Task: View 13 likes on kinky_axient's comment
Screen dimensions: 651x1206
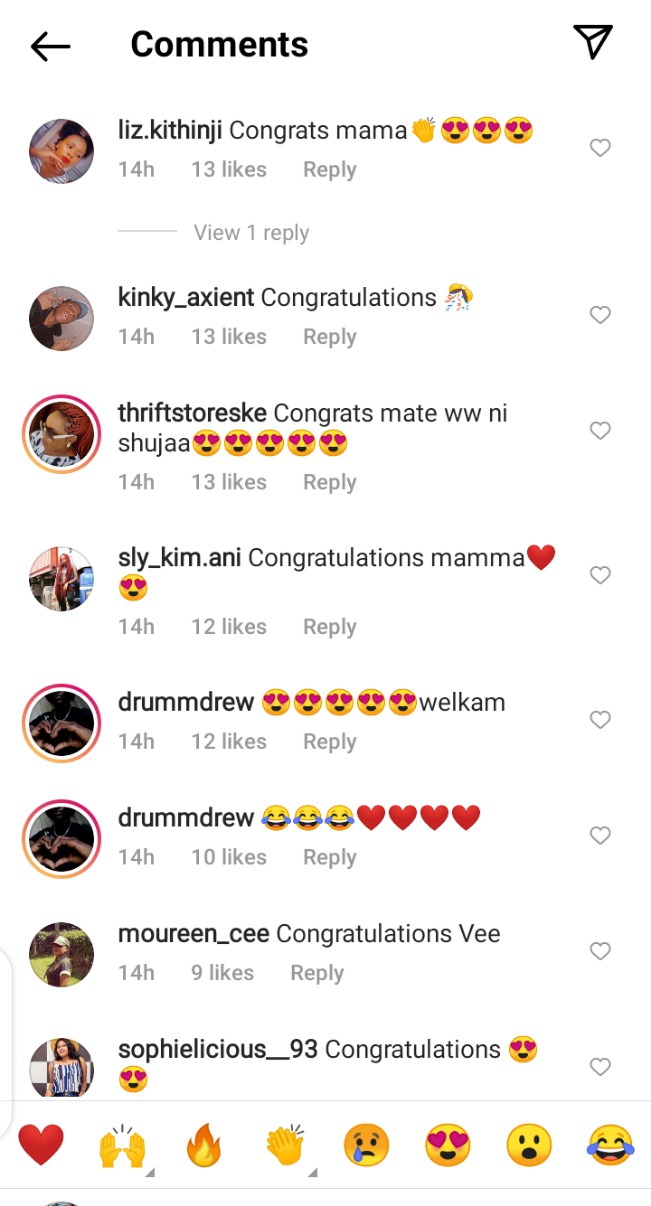Action: click(x=229, y=337)
